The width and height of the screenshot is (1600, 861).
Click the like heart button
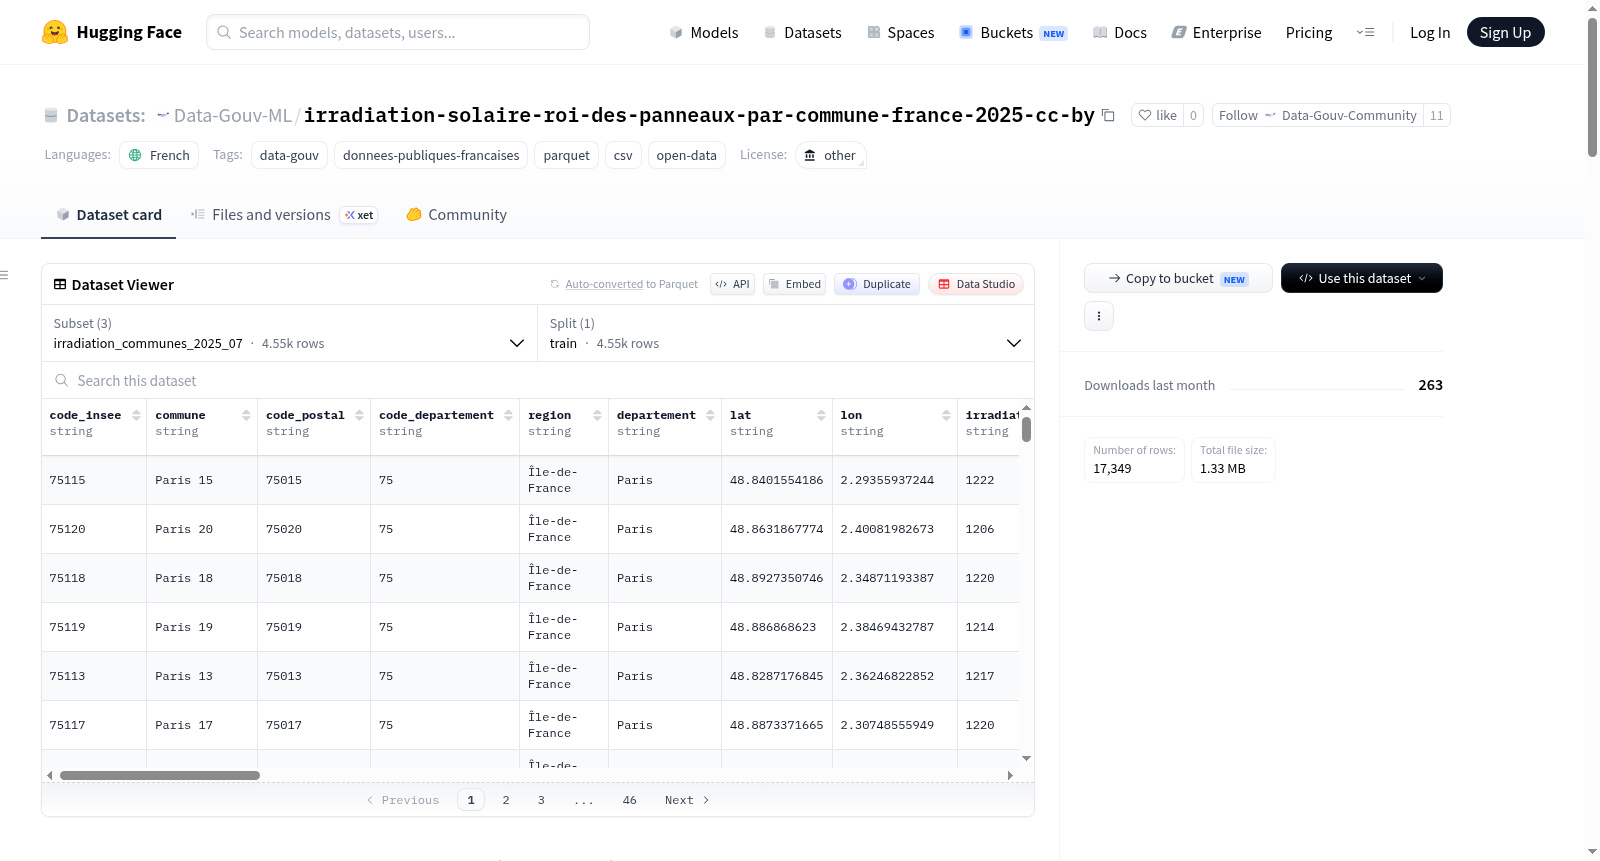[x=1157, y=115]
